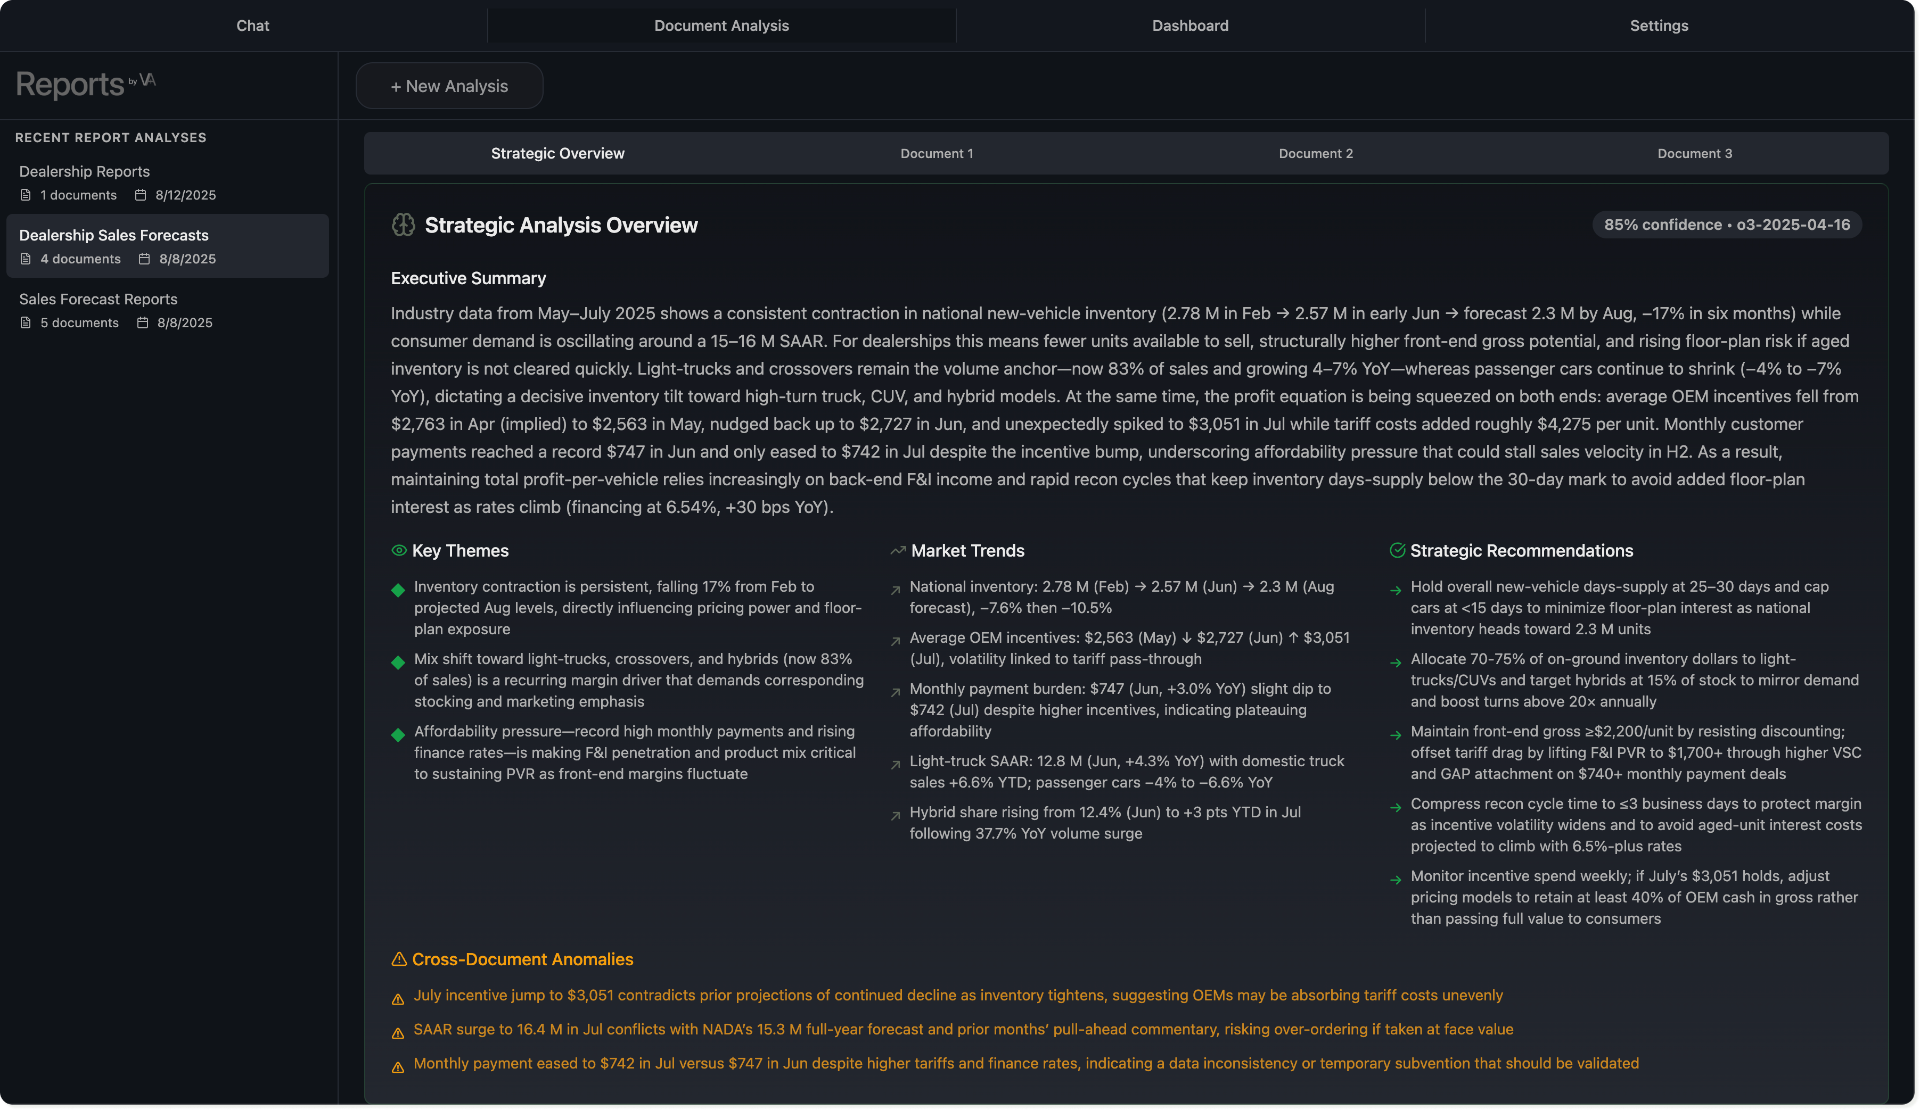Click the calendar icon under Sales Forecast Reports
The height and width of the screenshot is (1110, 1920).
pyautogui.click(x=143, y=323)
